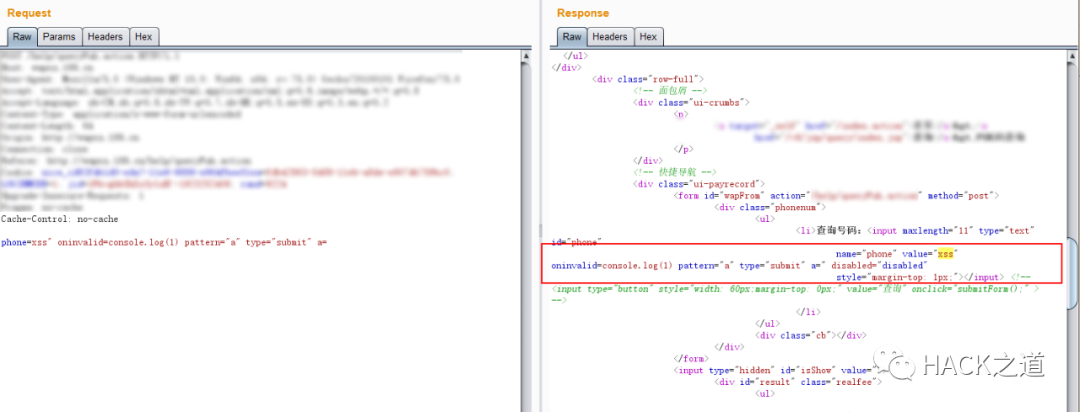Click the 'div class="phonenum"' line

pos(770,207)
